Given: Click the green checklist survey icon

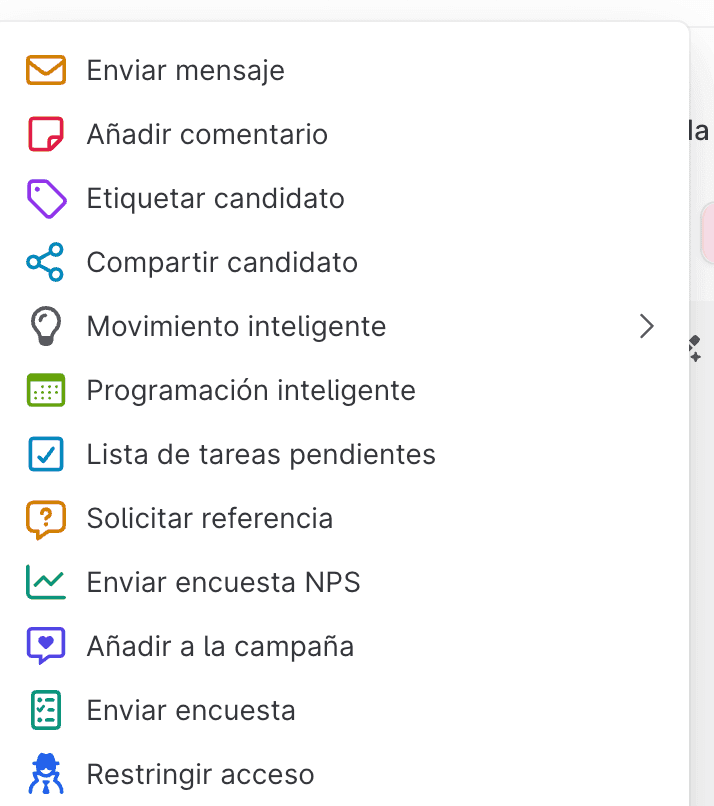Looking at the screenshot, I should (x=46, y=710).
